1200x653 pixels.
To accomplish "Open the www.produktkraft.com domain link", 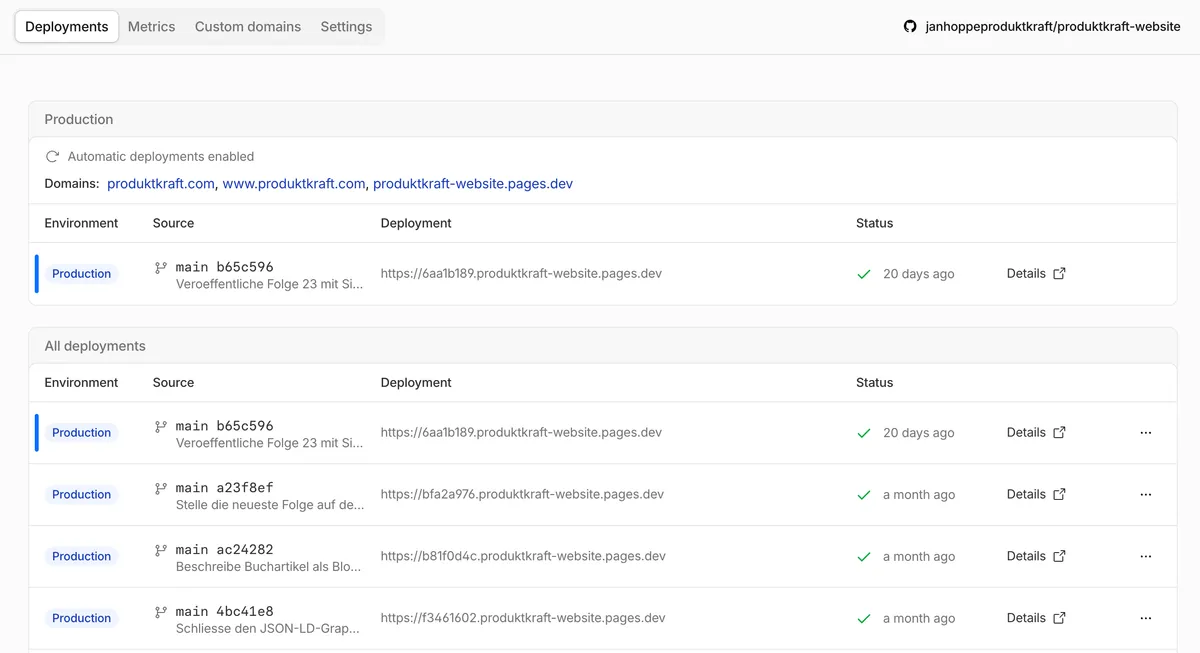I will (294, 184).
